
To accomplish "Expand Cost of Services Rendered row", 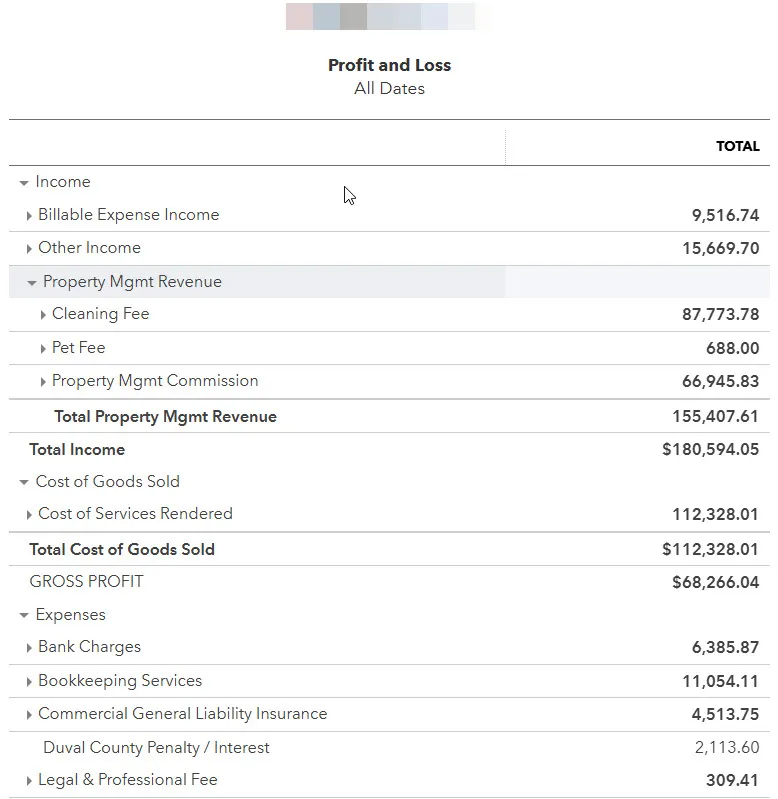I will 29,515.
